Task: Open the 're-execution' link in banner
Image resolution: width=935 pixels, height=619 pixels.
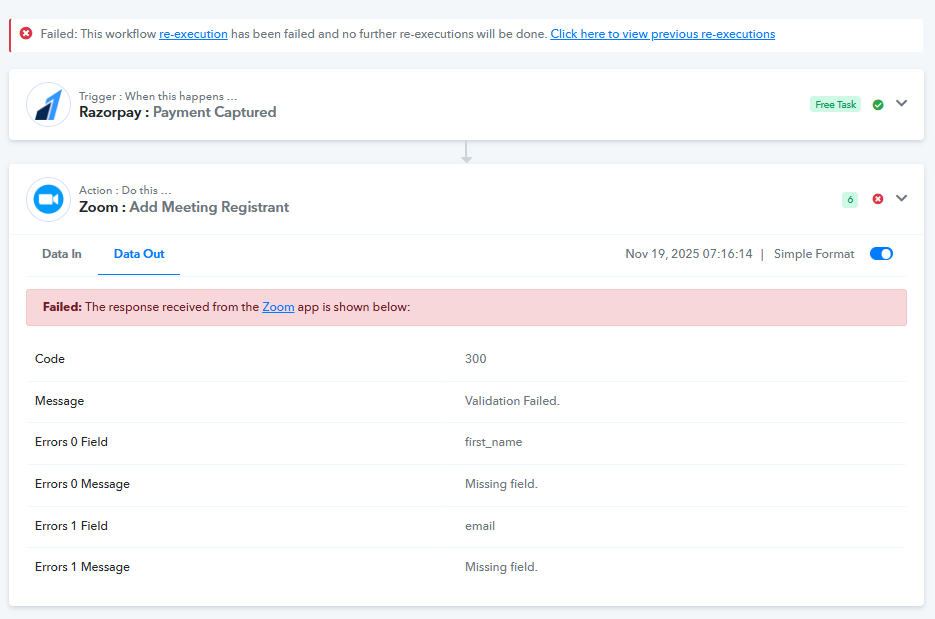Action: 193,34
